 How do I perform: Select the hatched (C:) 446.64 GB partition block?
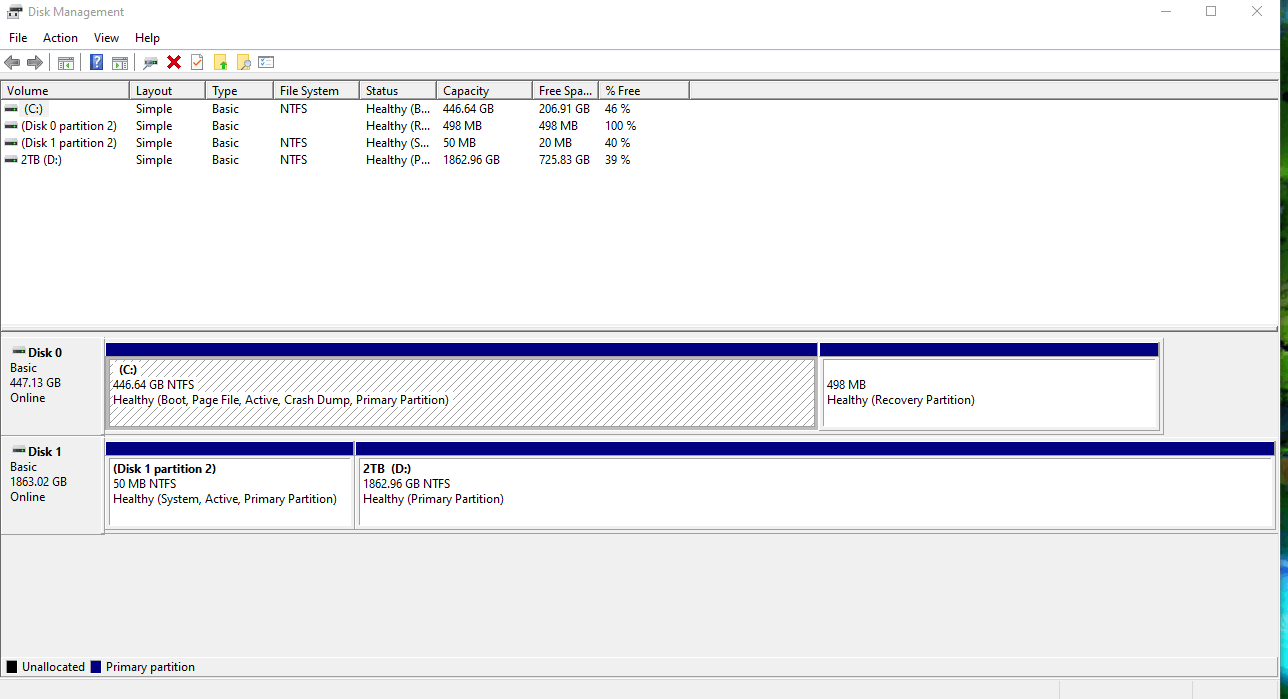click(461, 392)
